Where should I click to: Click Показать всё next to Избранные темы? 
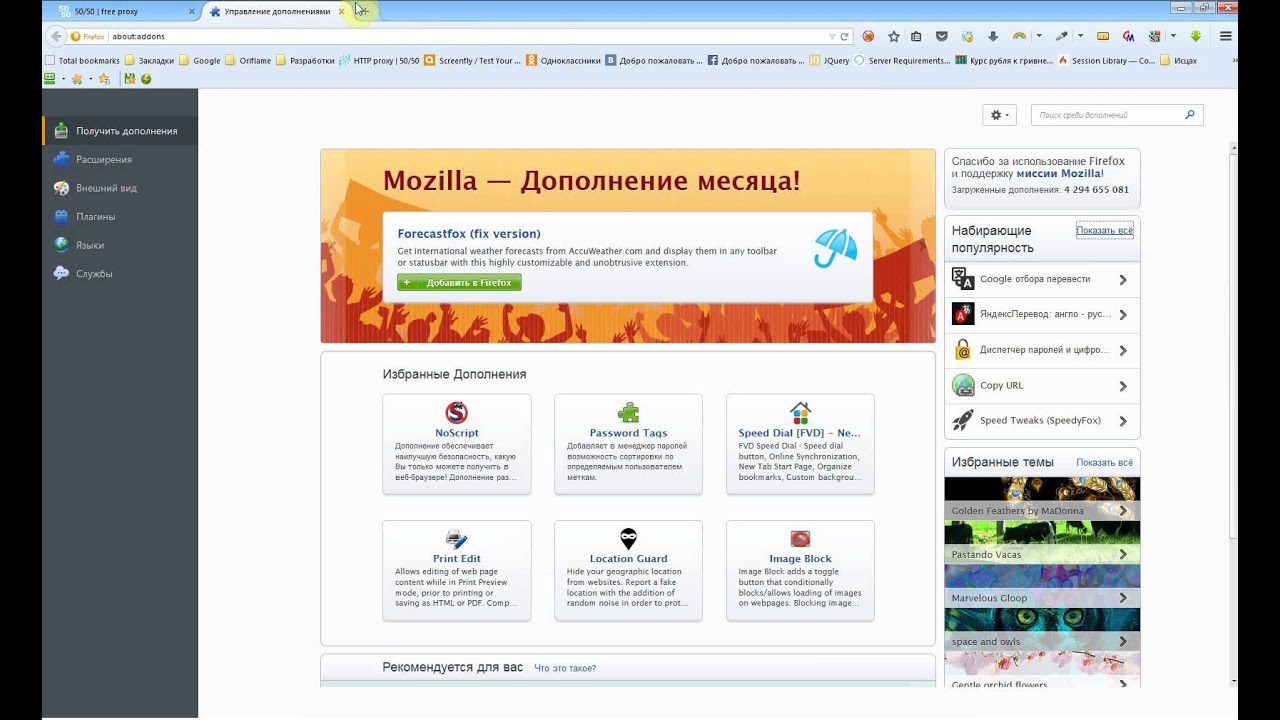1104,463
